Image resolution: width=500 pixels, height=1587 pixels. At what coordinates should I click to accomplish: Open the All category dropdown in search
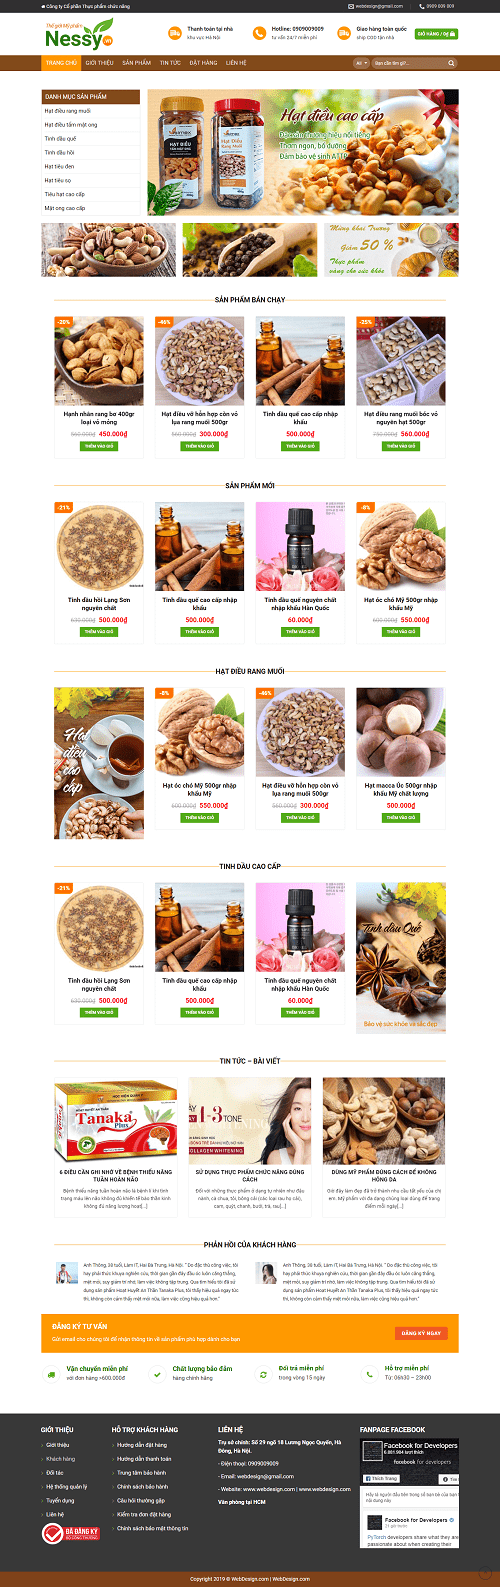(361, 63)
